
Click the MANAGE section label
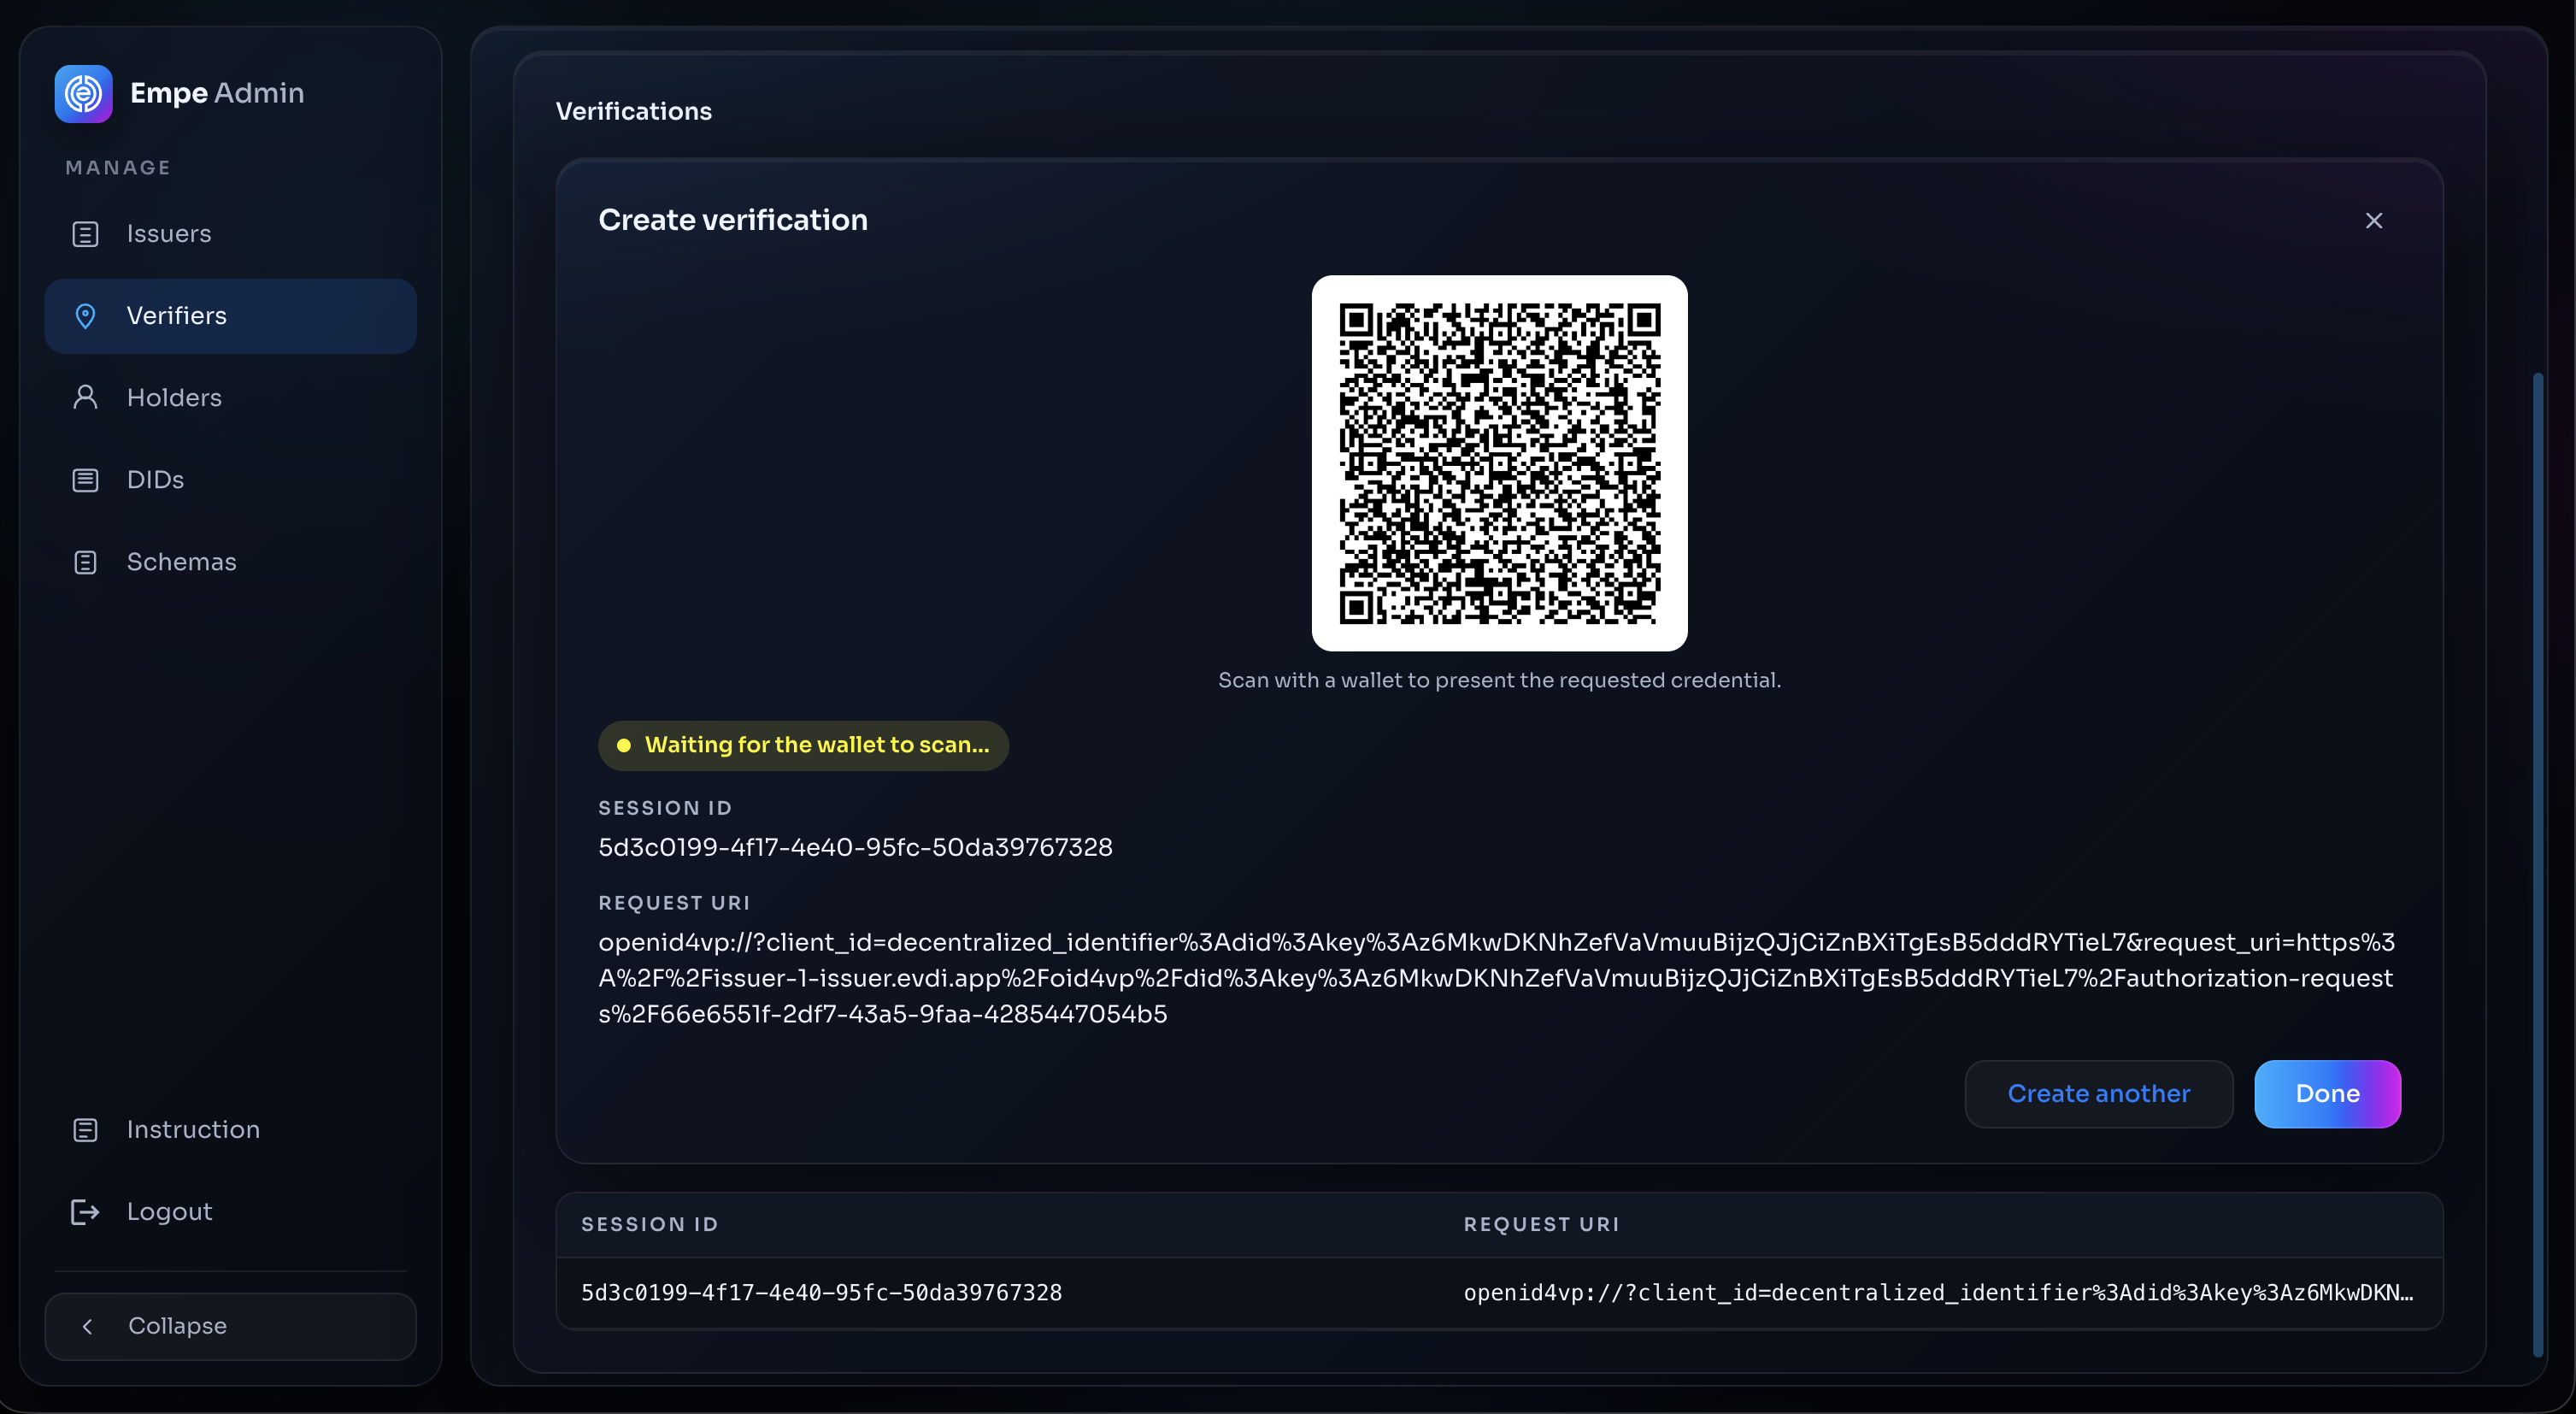point(118,168)
